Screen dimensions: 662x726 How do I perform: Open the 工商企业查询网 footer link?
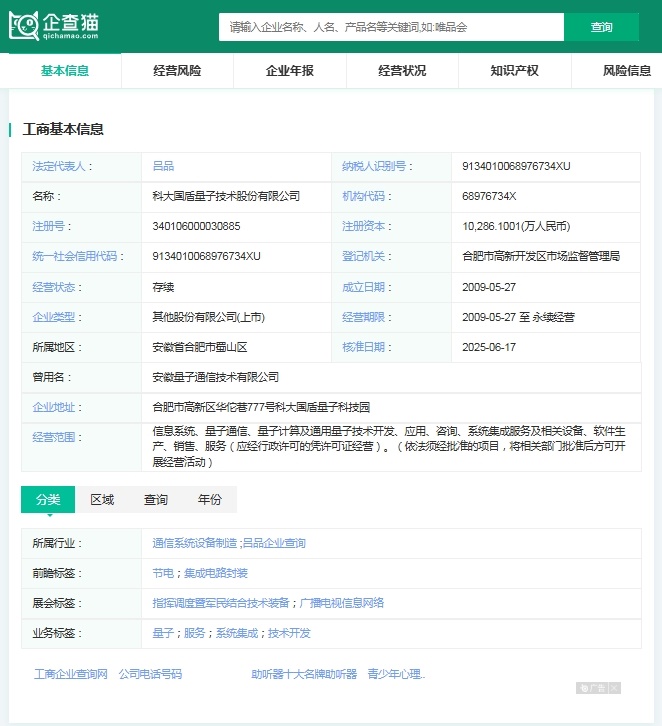70,674
